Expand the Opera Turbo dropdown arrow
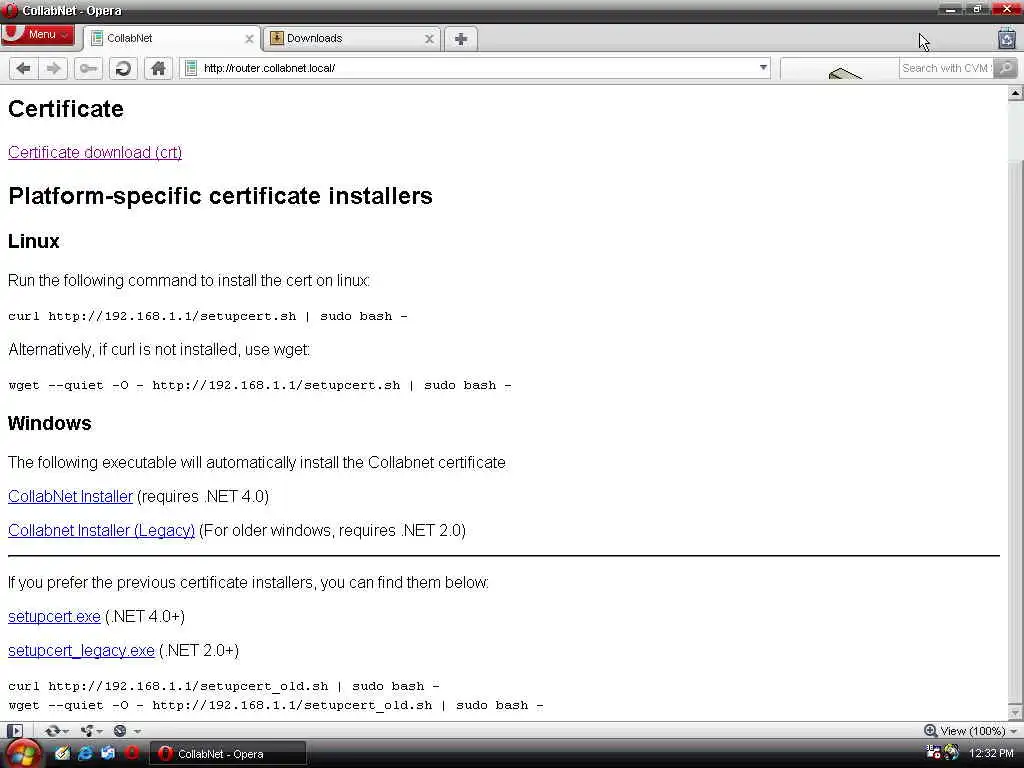Viewport: 1024px width, 768px height. [137, 731]
